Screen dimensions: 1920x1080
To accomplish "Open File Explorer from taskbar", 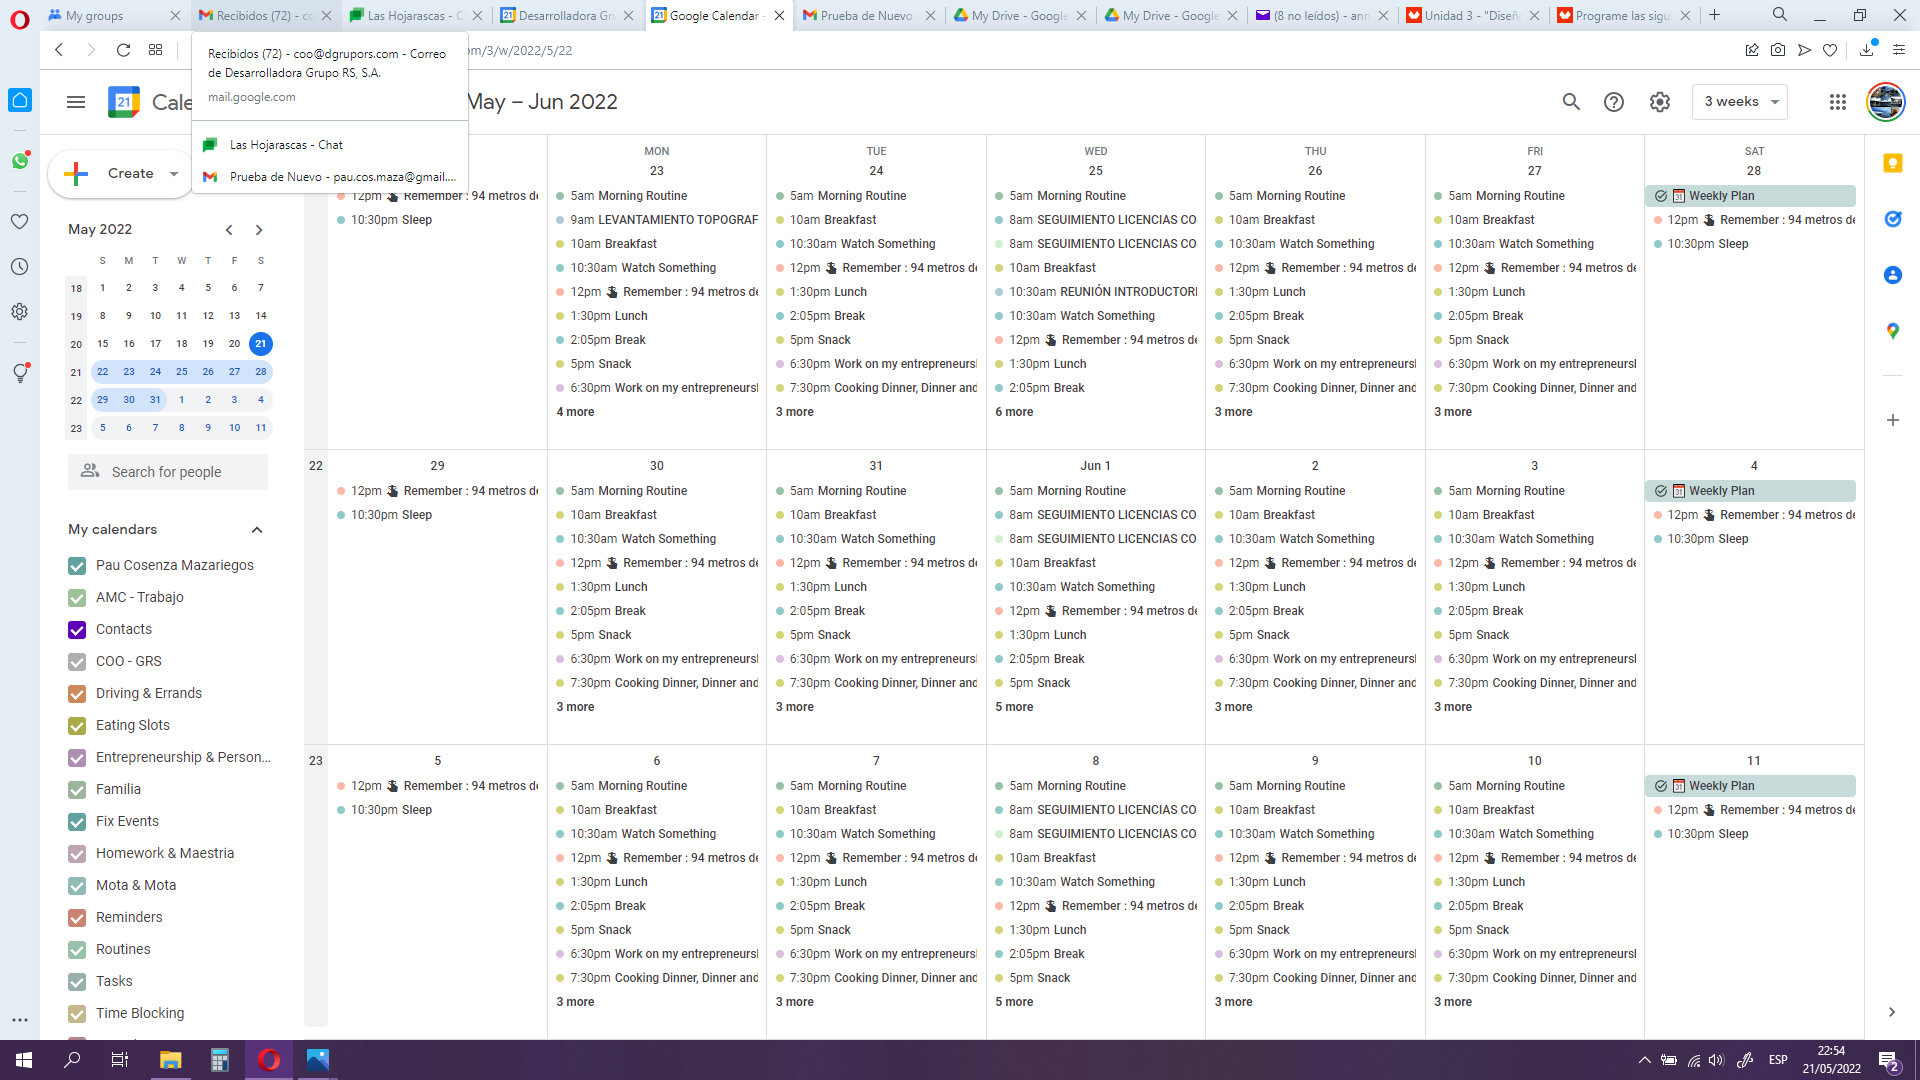I will pyautogui.click(x=171, y=1060).
